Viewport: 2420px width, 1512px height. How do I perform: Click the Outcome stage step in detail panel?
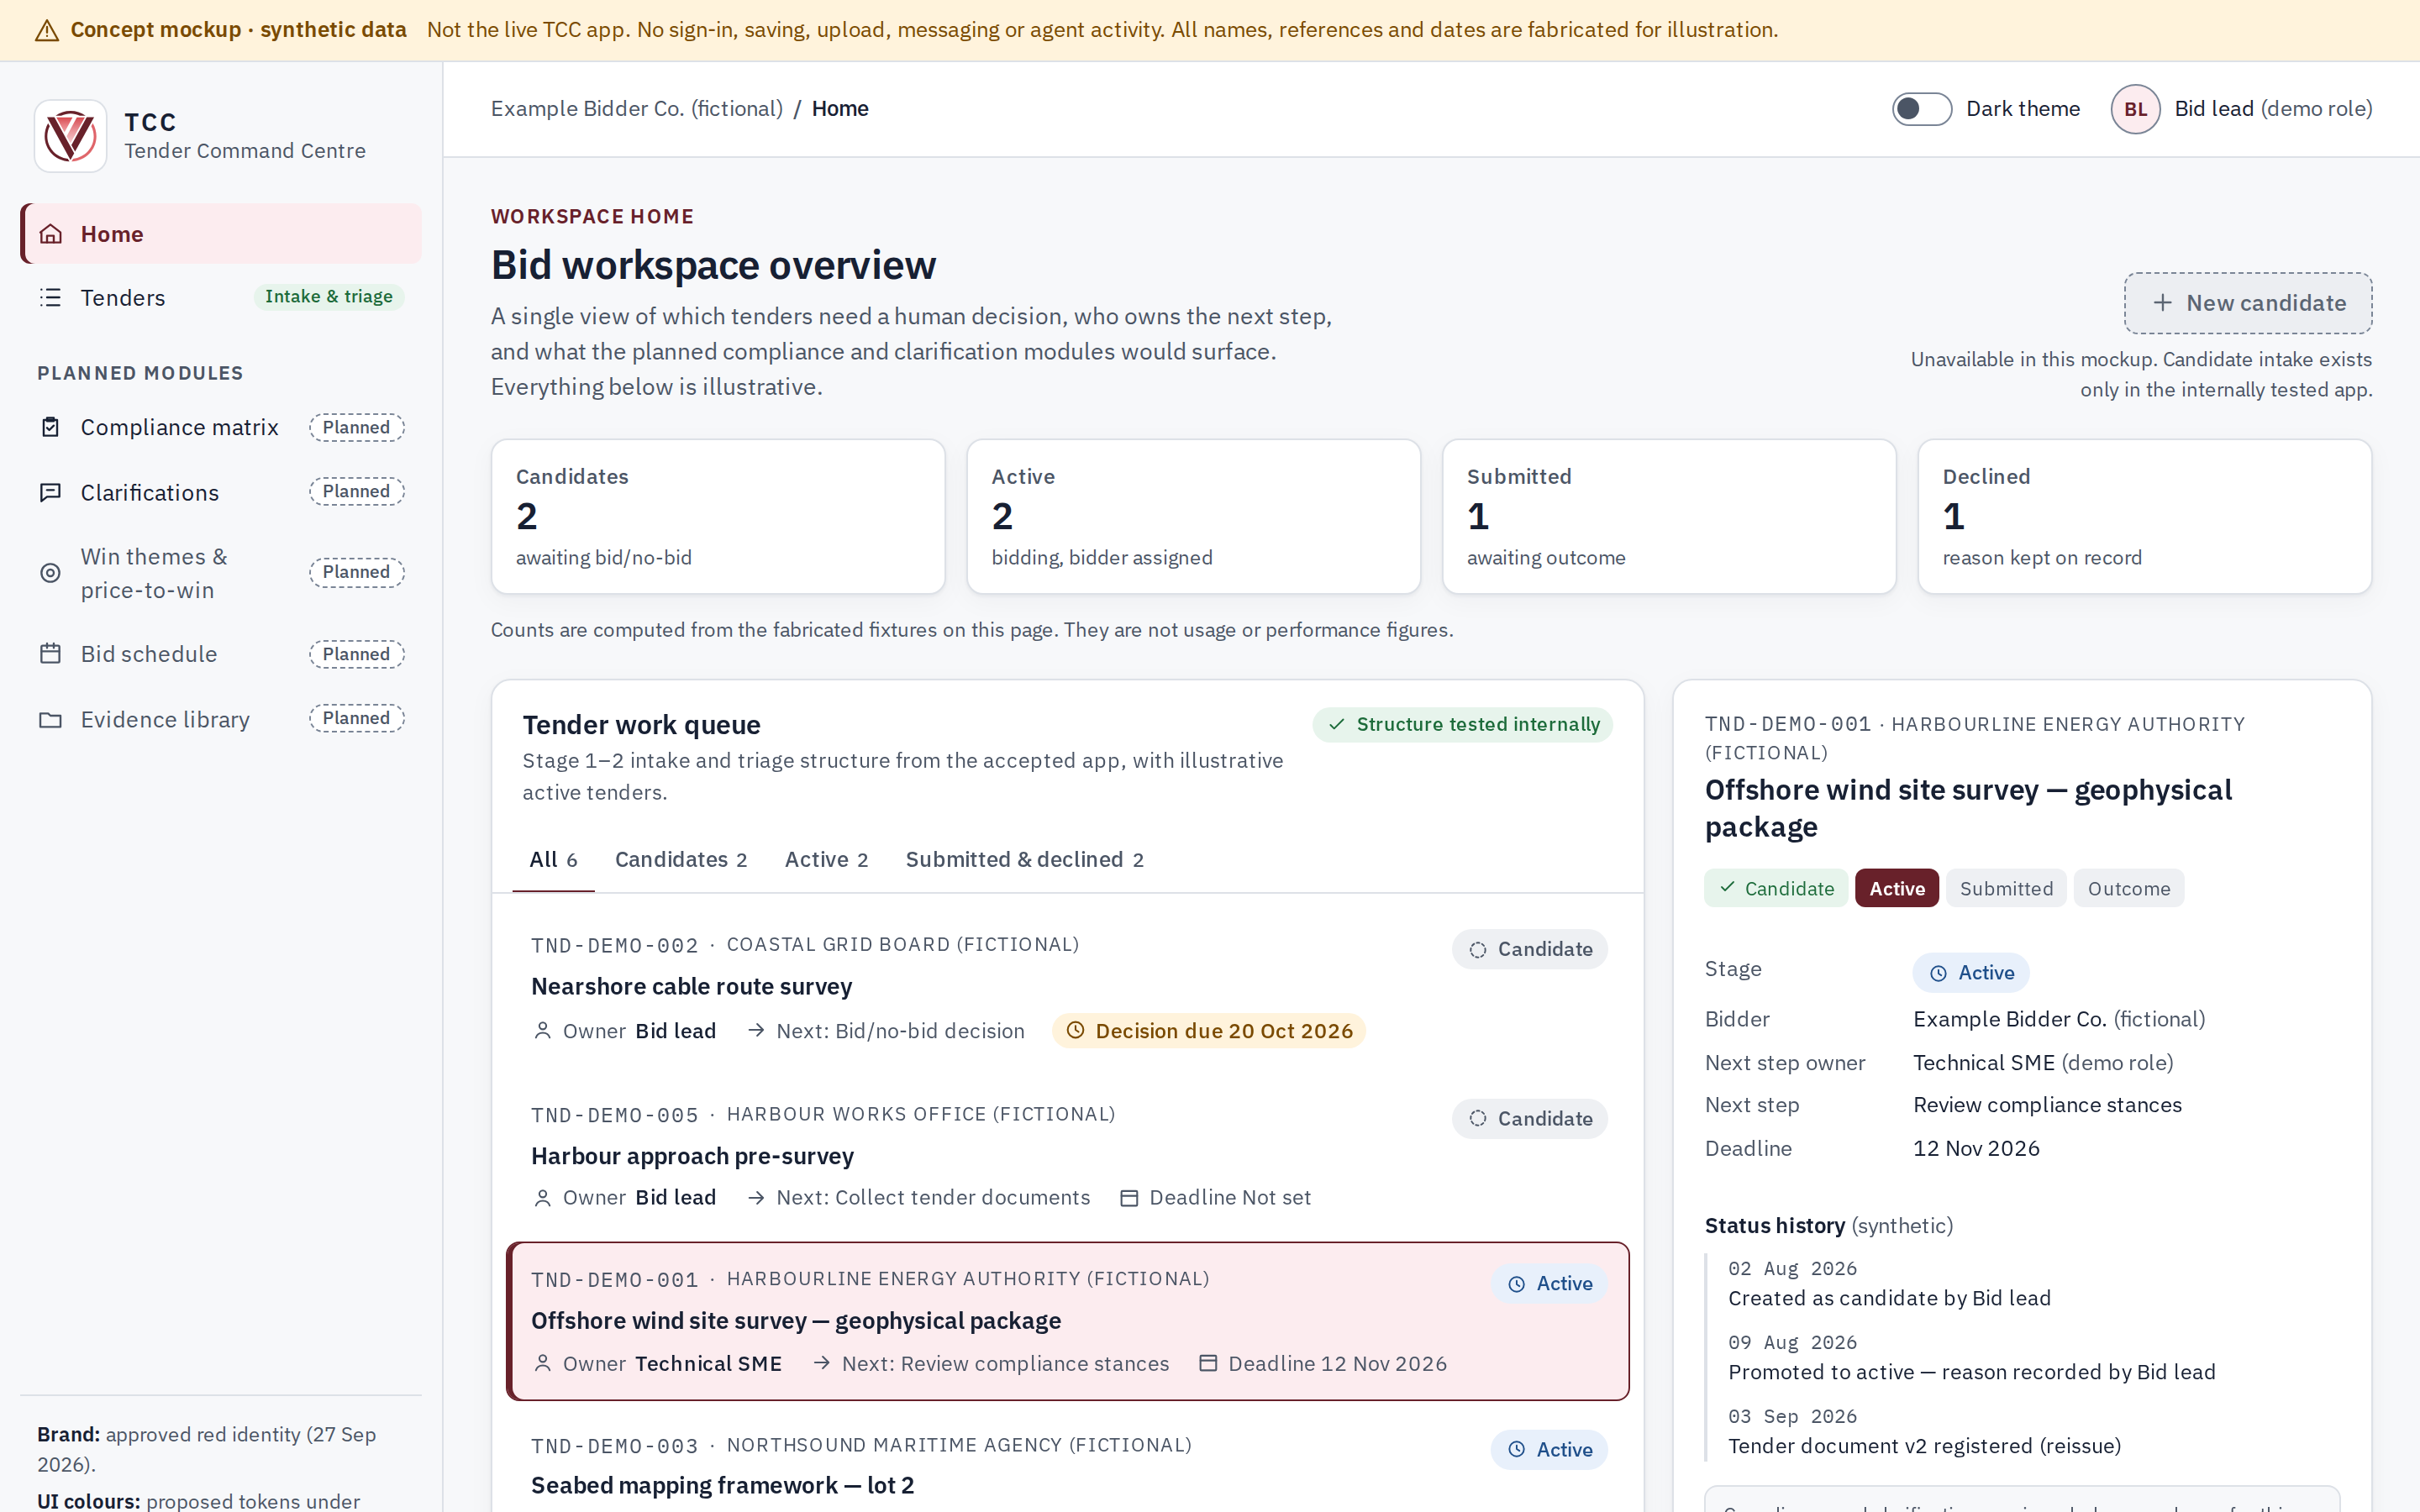pos(2129,889)
